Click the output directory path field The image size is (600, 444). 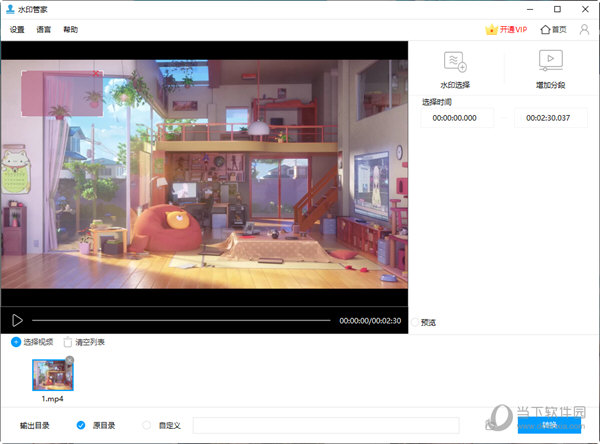(x=326, y=425)
